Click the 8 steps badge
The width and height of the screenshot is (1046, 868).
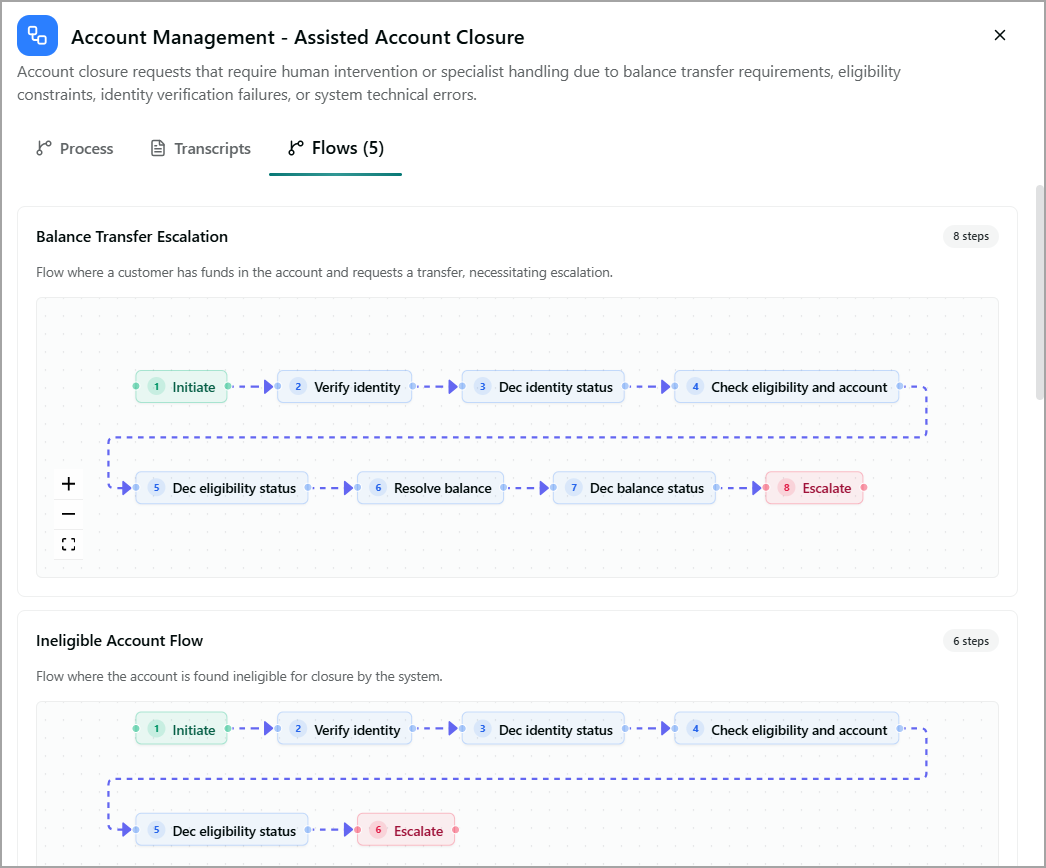click(971, 236)
